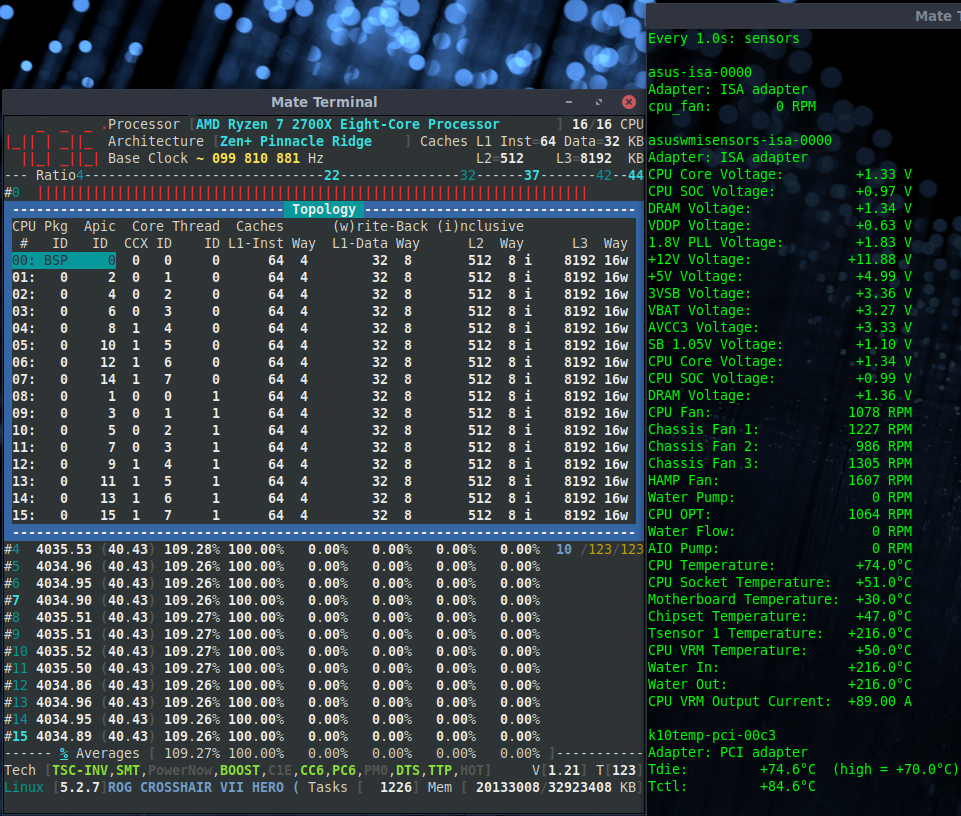Click the AMD Ryzen 7 2700X processor name
This screenshot has height=816, width=961.
(x=348, y=124)
